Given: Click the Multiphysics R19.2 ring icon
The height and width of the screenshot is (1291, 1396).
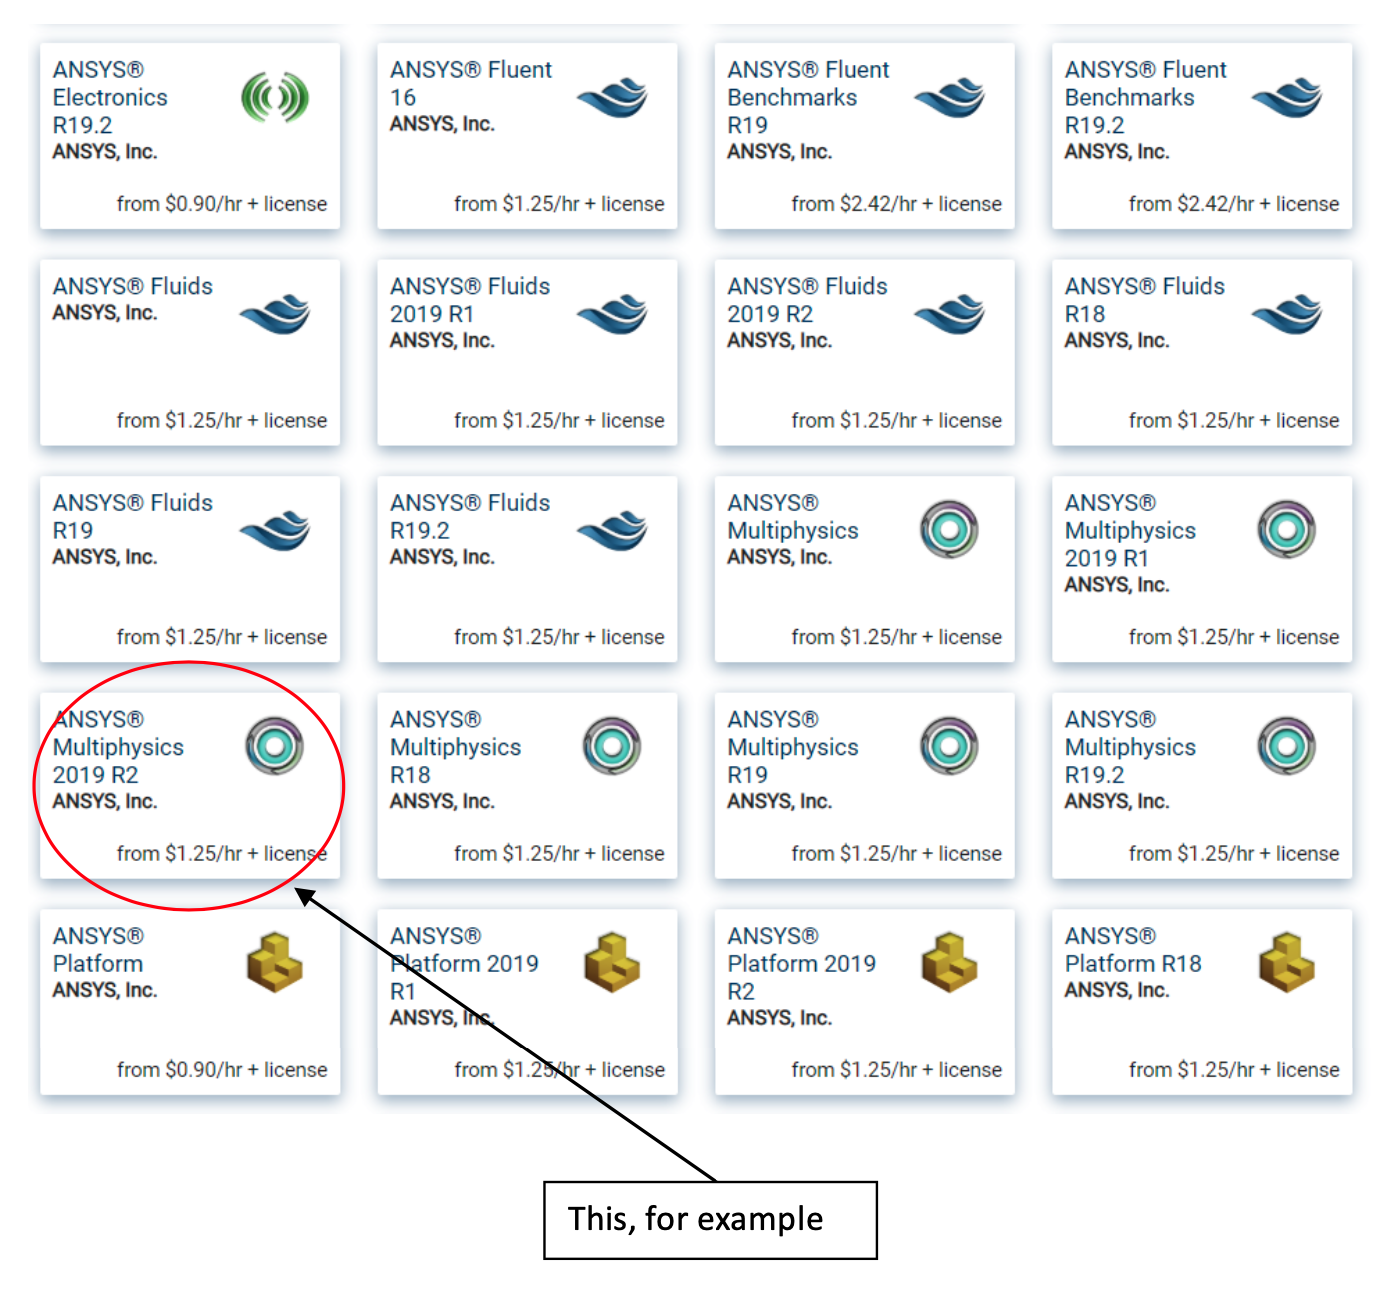Looking at the screenshot, I should click(1287, 746).
